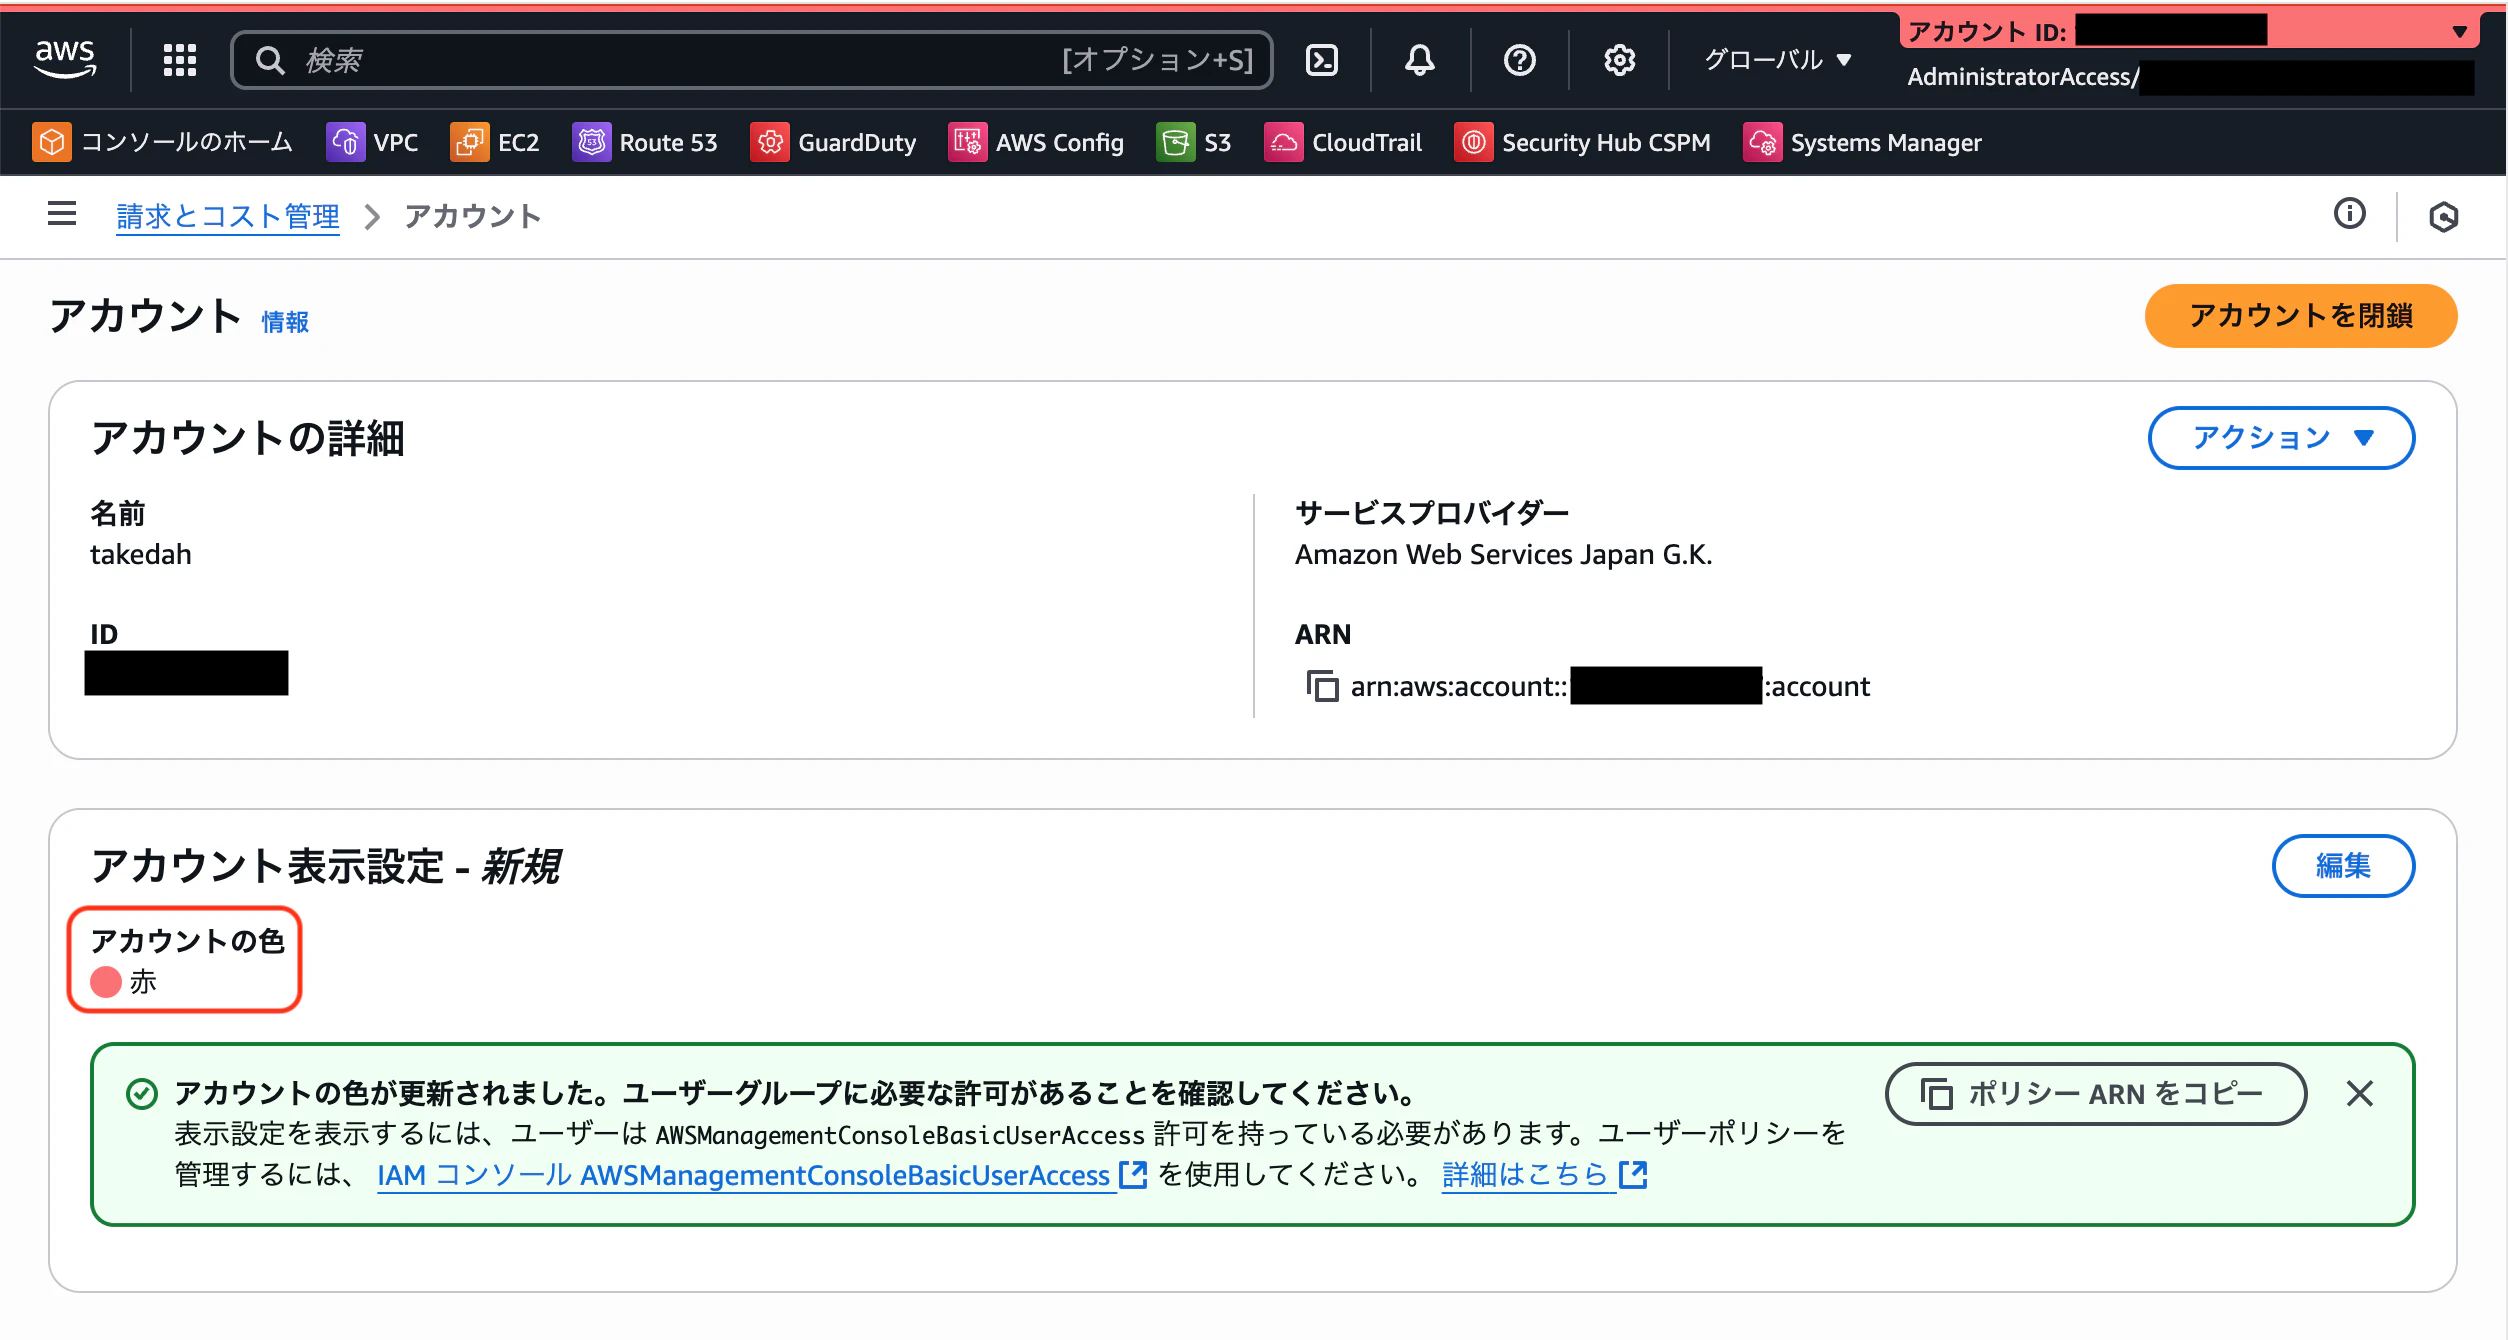Click the 情報 link next to heading
This screenshot has width=2508, height=1340.
pos(285,322)
